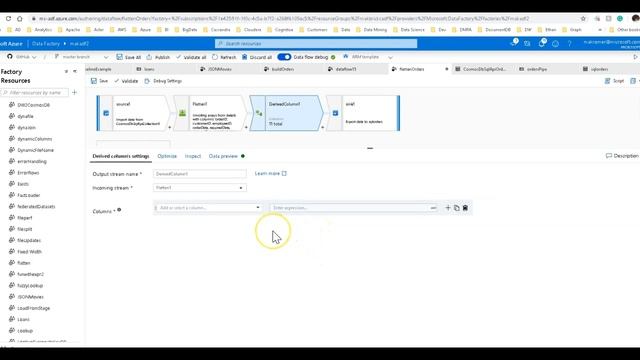Duplicate the column using copy icon
The height and width of the screenshot is (360, 640).
click(x=457, y=208)
